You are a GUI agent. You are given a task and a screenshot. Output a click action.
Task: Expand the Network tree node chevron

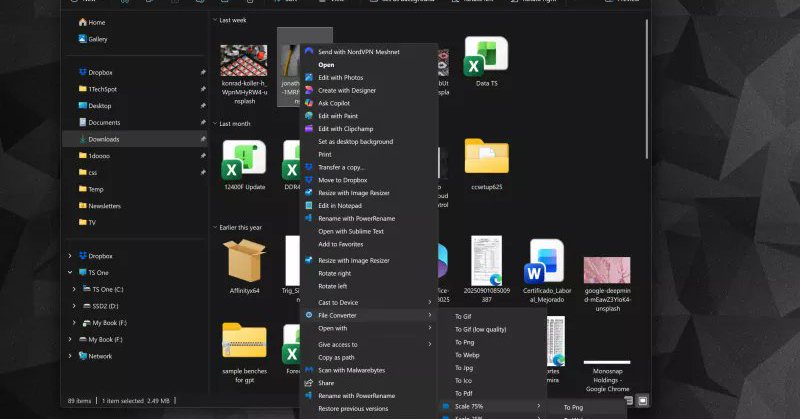(x=70, y=356)
